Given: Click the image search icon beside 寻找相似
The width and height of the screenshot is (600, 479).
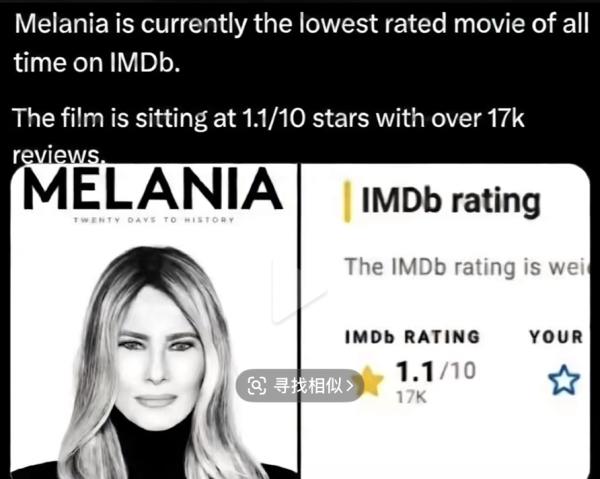Looking at the screenshot, I should [x=257, y=385].
